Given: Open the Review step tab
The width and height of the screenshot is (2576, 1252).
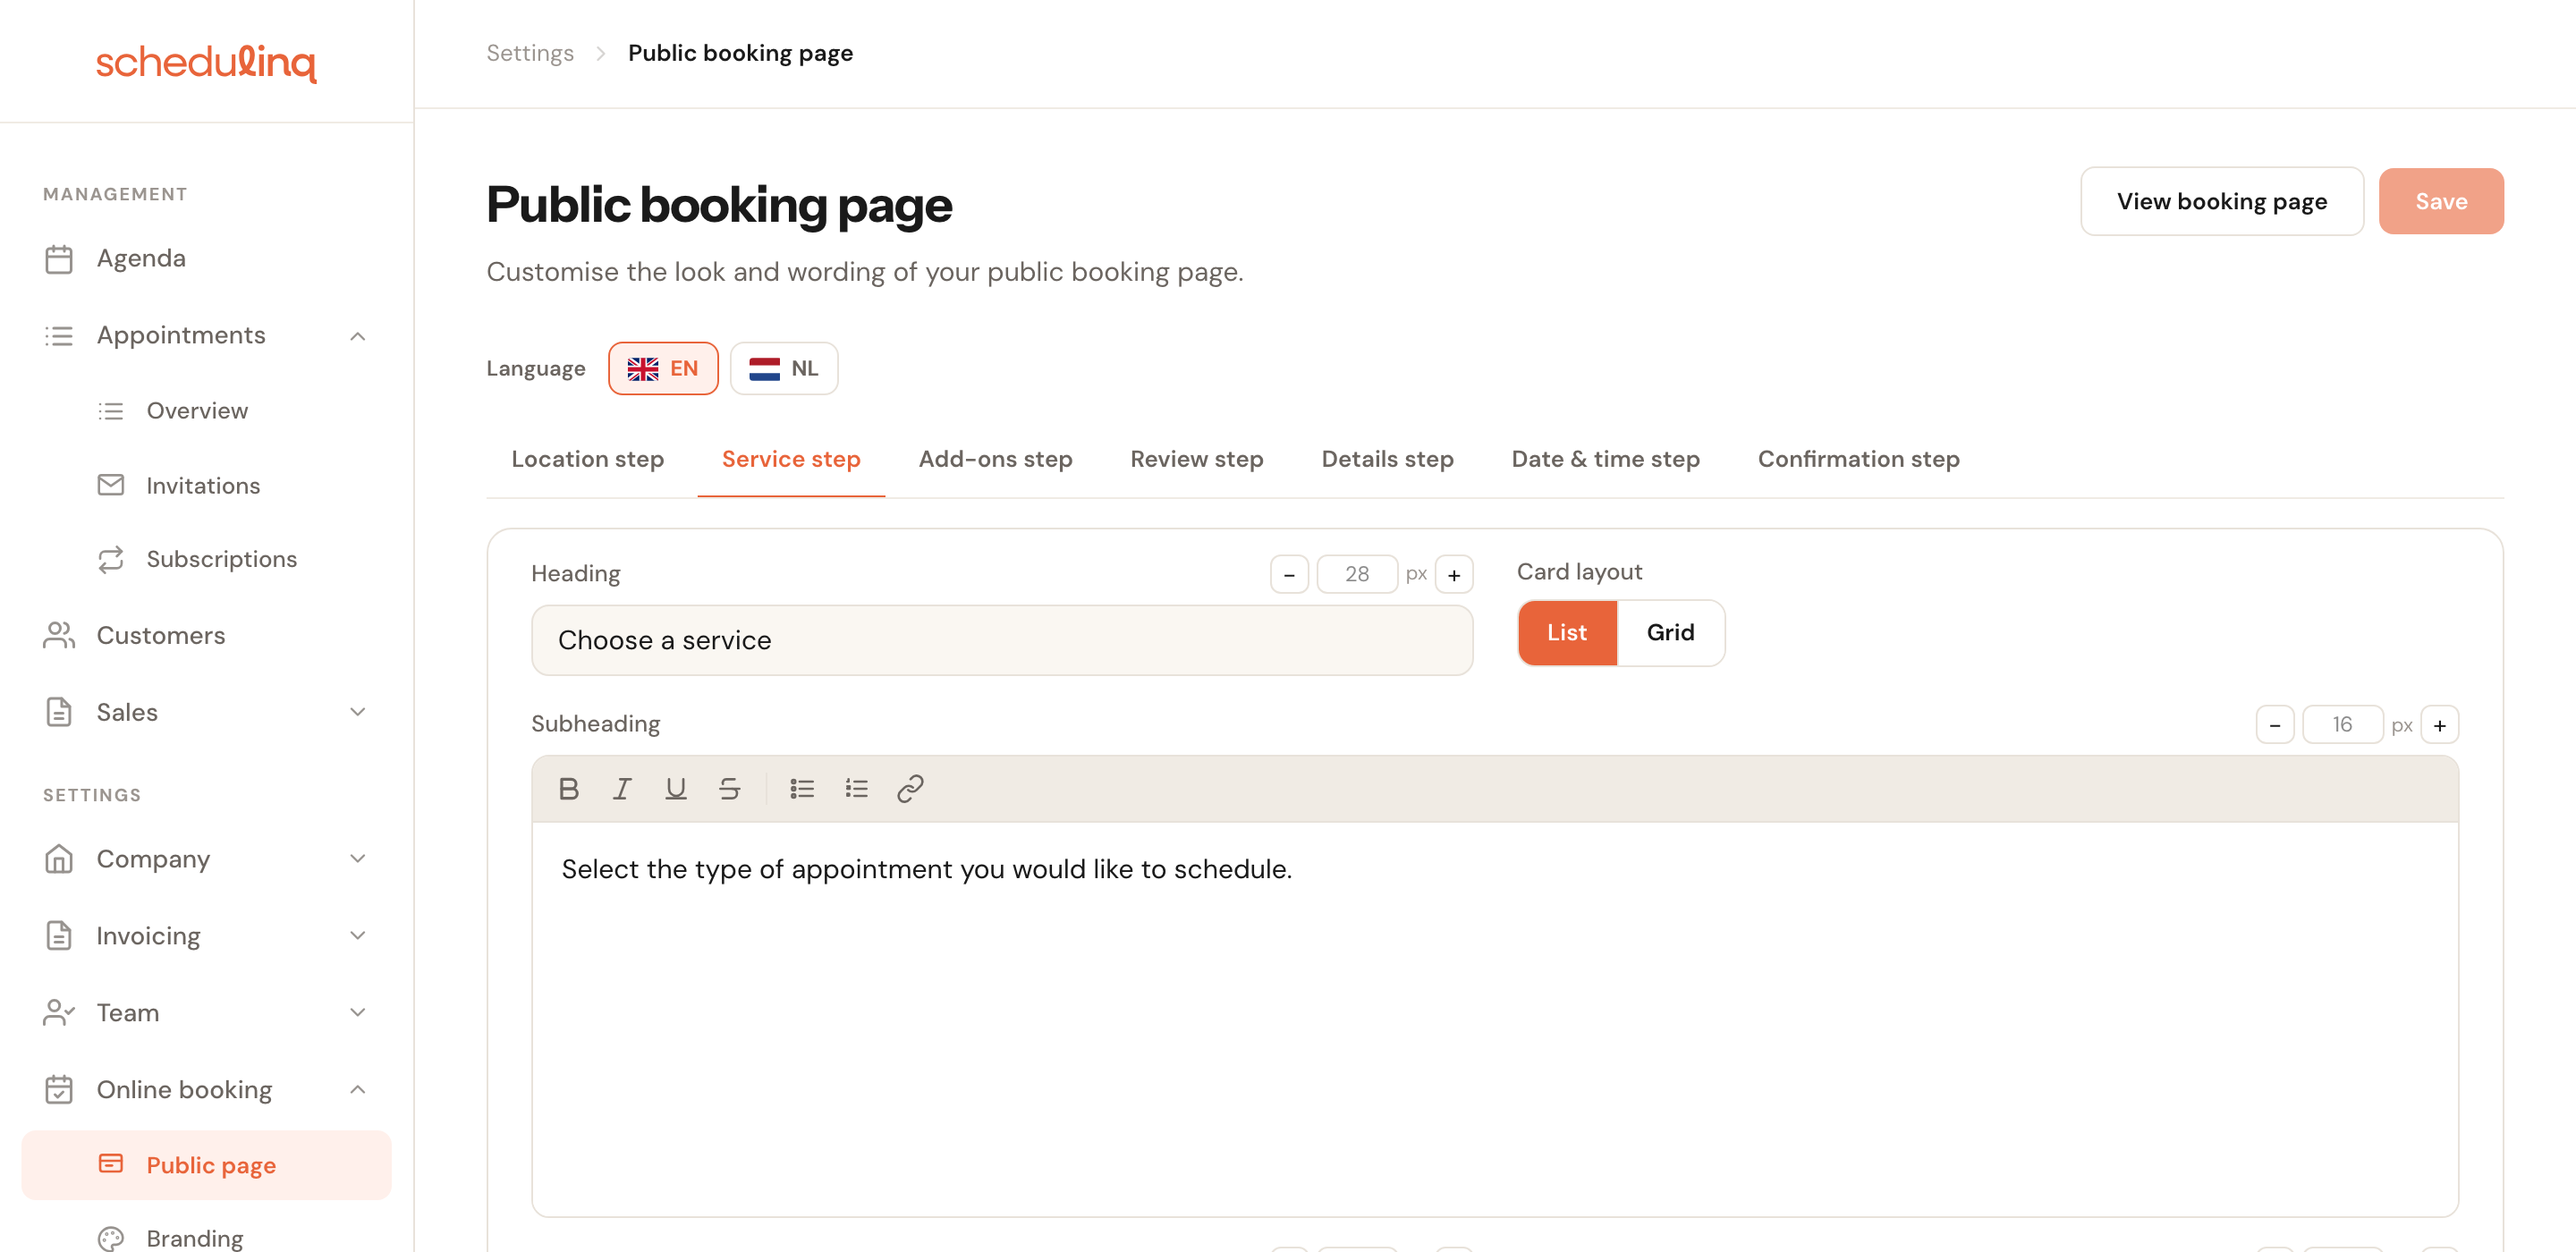Looking at the screenshot, I should (1197, 459).
